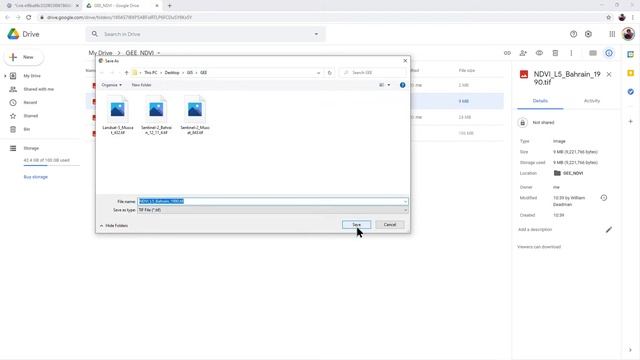Click the Get link icon
640x360 pixels.
(x=507, y=53)
